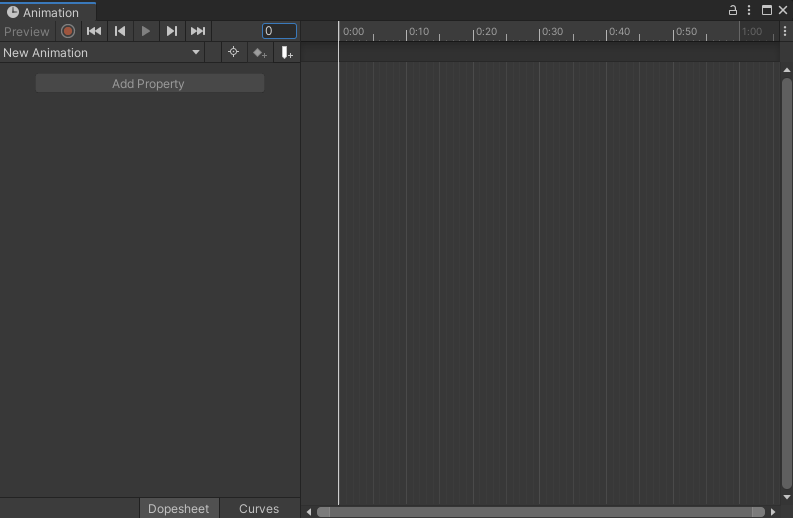The height and width of the screenshot is (518, 793).
Task: Switch to the Curves view
Action: (259, 508)
